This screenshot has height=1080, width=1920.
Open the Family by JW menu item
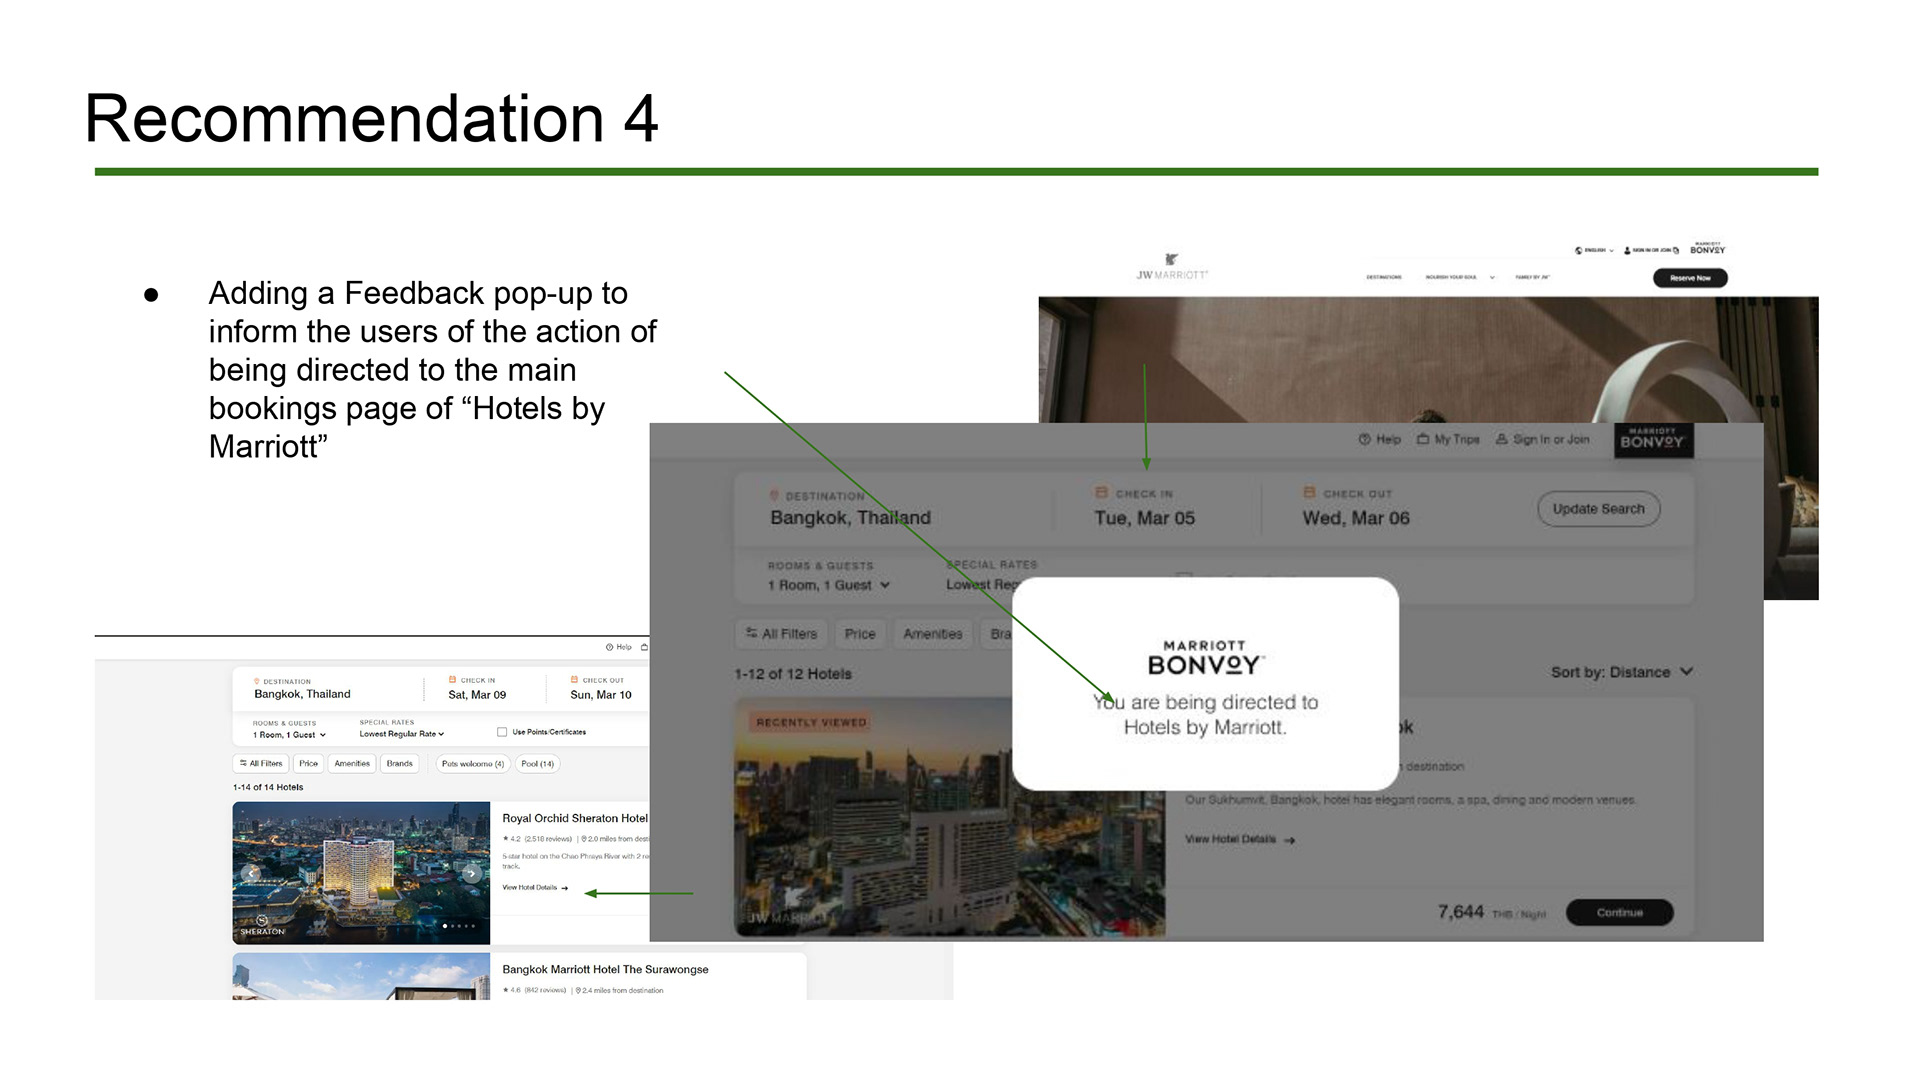pyautogui.click(x=1532, y=277)
